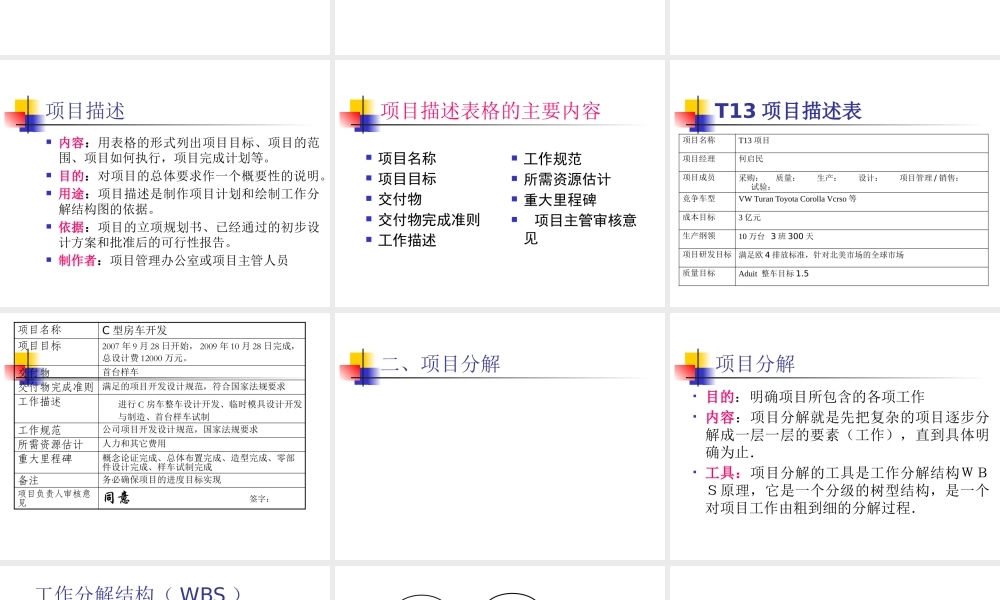Open the C型房车开发 table slide
Viewport: 1000px width, 600px height.
click(165, 436)
